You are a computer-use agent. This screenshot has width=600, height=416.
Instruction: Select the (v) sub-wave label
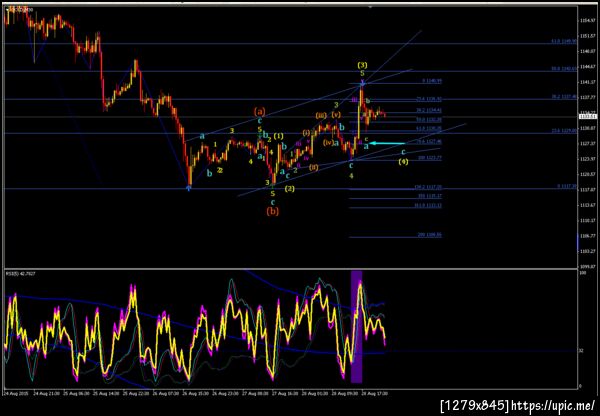tap(336, 114)
